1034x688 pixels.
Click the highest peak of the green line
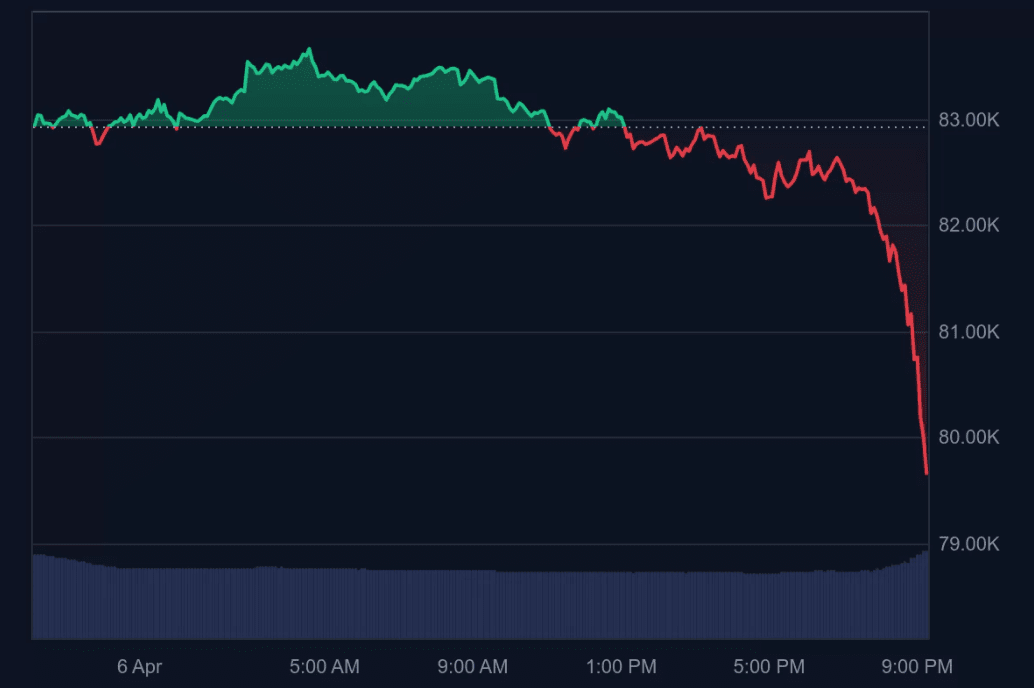pyautogui.click(x=310, y=49)
